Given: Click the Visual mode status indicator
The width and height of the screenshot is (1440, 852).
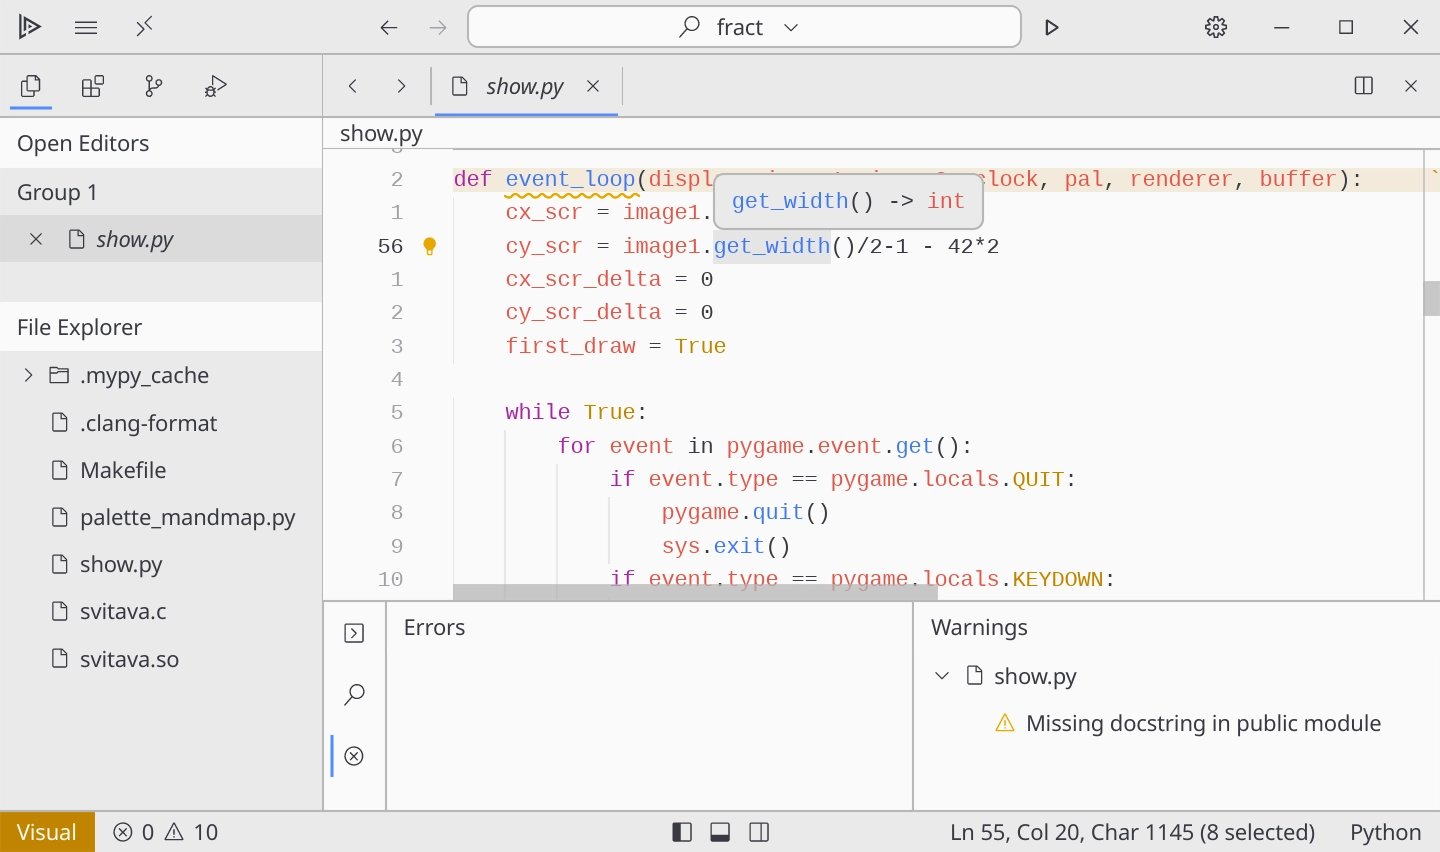Looking at the screenshot, I should [x=47, y=832].
